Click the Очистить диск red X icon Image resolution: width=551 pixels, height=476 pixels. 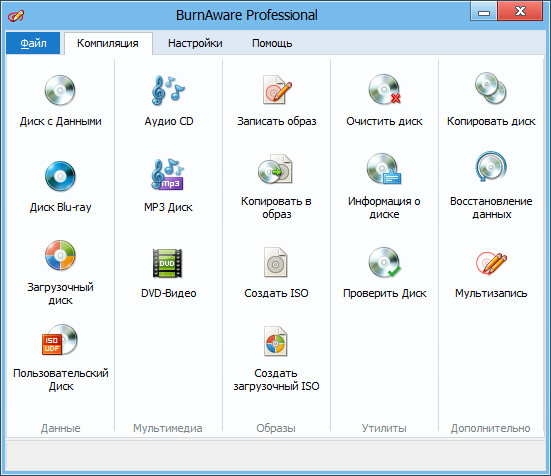click(x=385, y=90)
